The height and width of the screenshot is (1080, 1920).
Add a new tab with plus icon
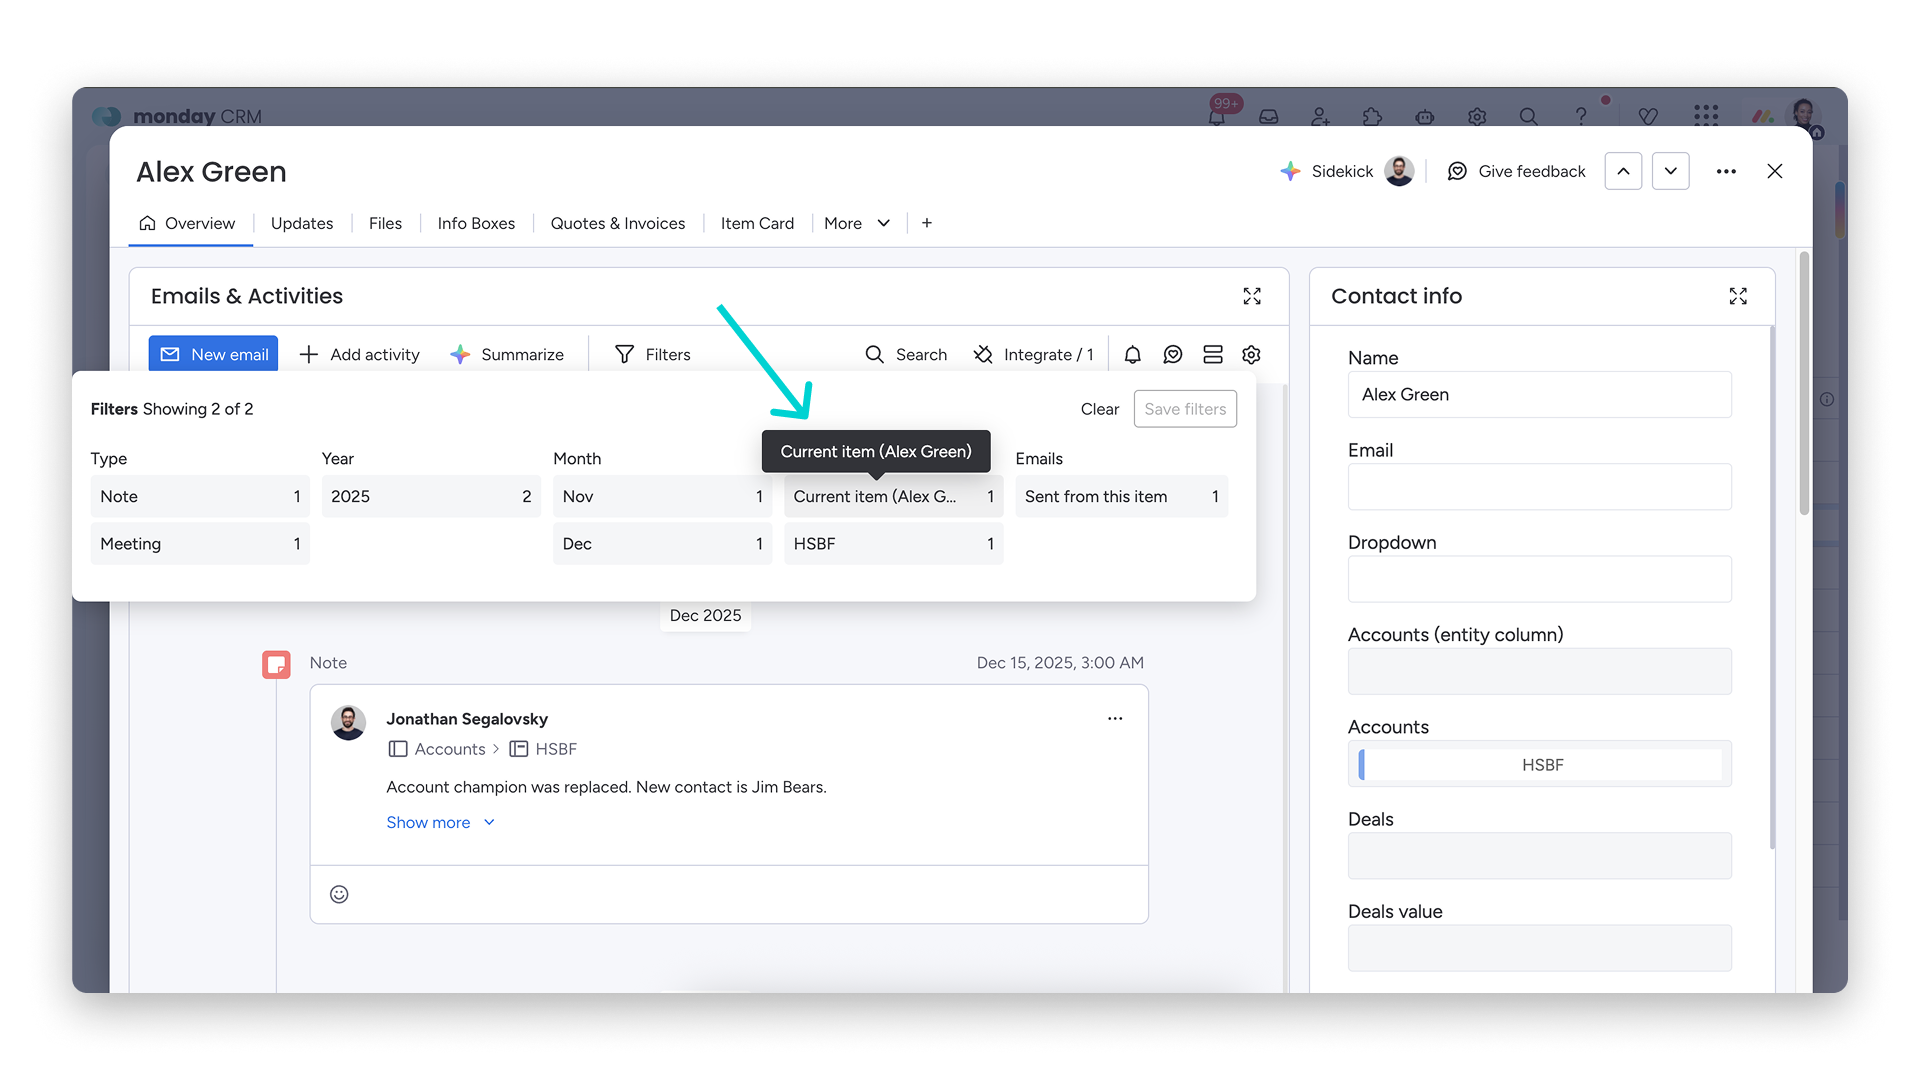(927, 223)
